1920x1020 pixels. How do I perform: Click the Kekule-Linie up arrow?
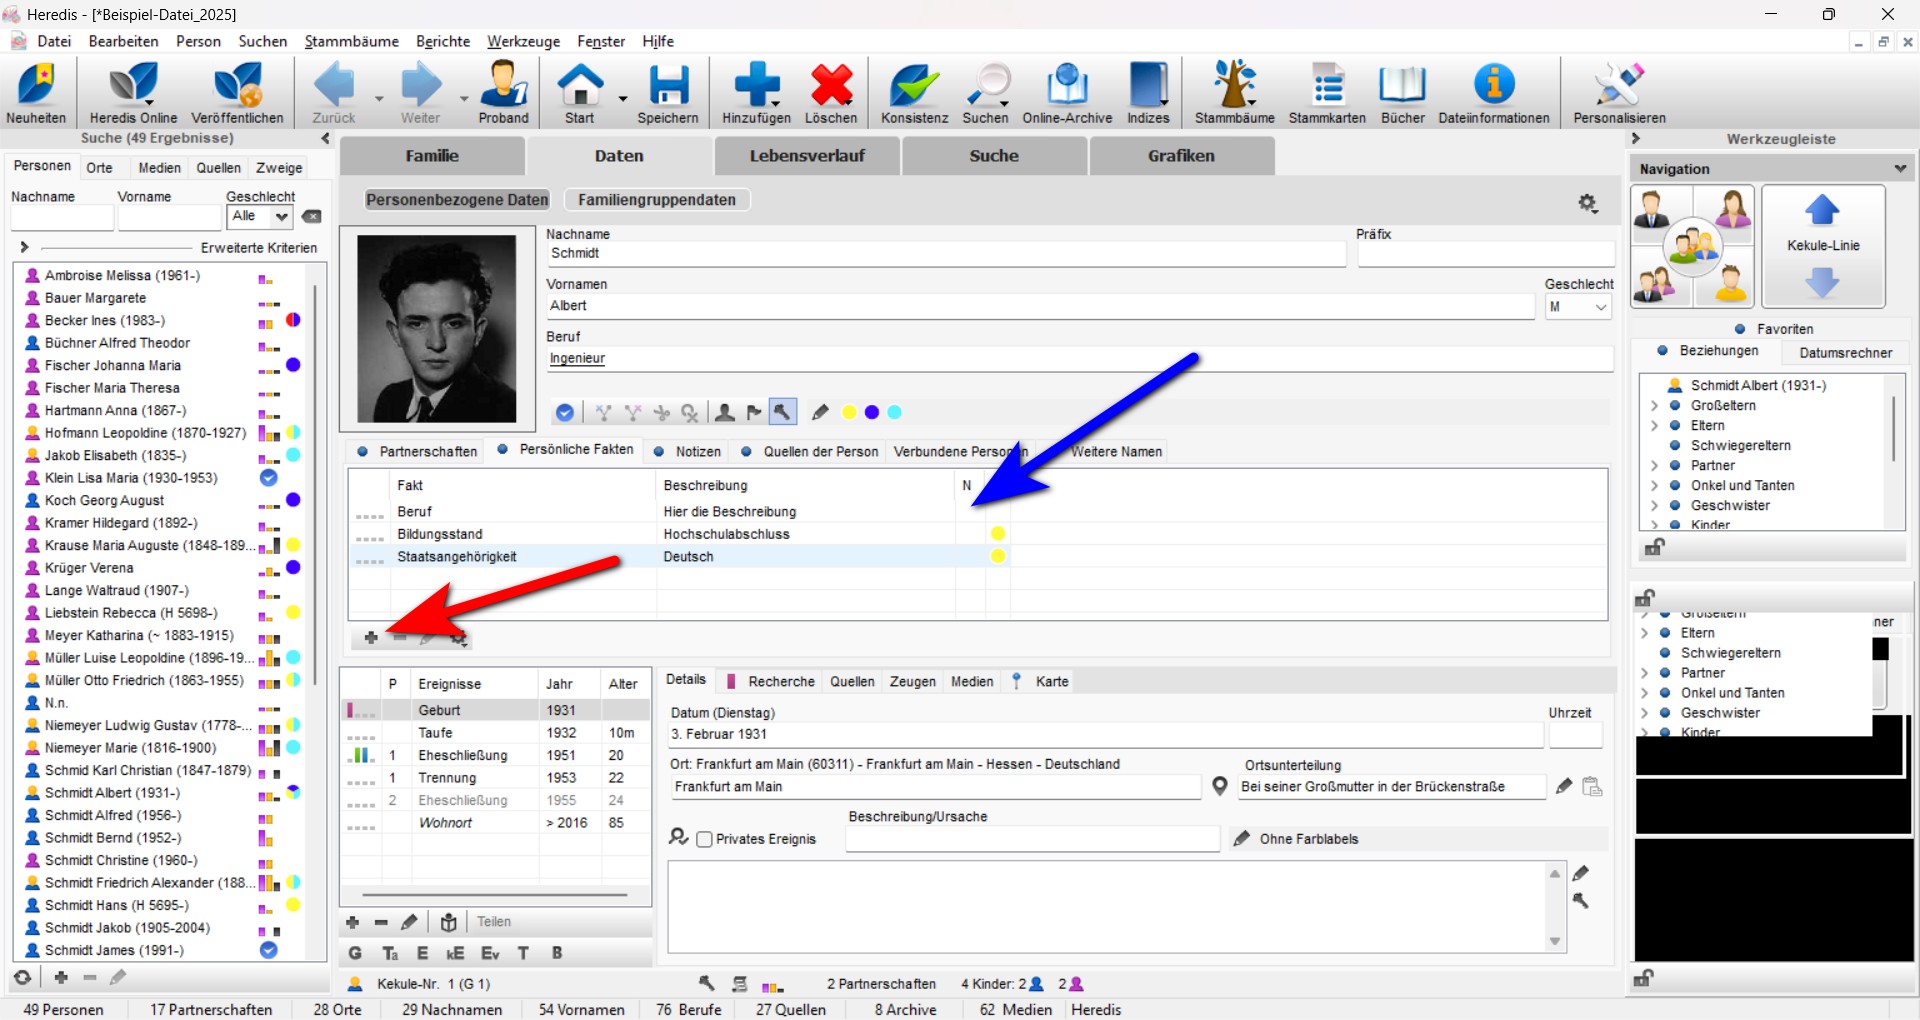pos(1822,211)
